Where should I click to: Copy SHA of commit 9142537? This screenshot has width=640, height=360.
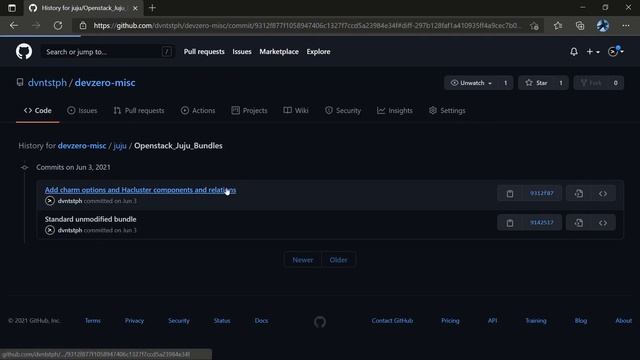[x=510, y=223]
